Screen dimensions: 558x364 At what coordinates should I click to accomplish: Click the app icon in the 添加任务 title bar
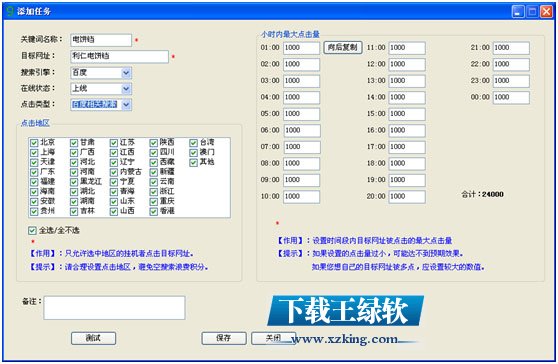10,11
